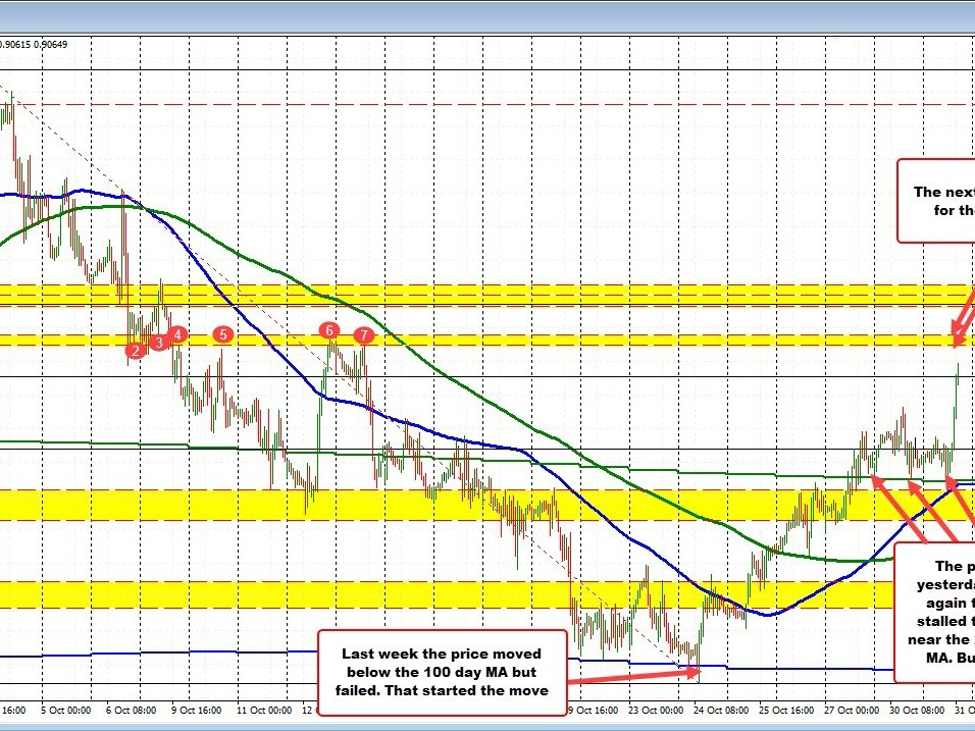The width and height of the screenshot is (975, 731).
Task: Click the "5 Oct 00:00" time axis label
Action: tap(68, 710)
